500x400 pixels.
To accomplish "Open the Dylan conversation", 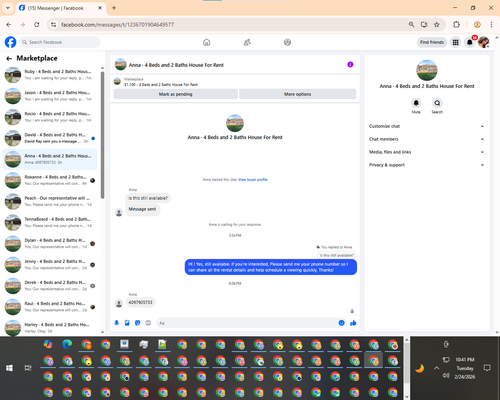I will (50, 244).
